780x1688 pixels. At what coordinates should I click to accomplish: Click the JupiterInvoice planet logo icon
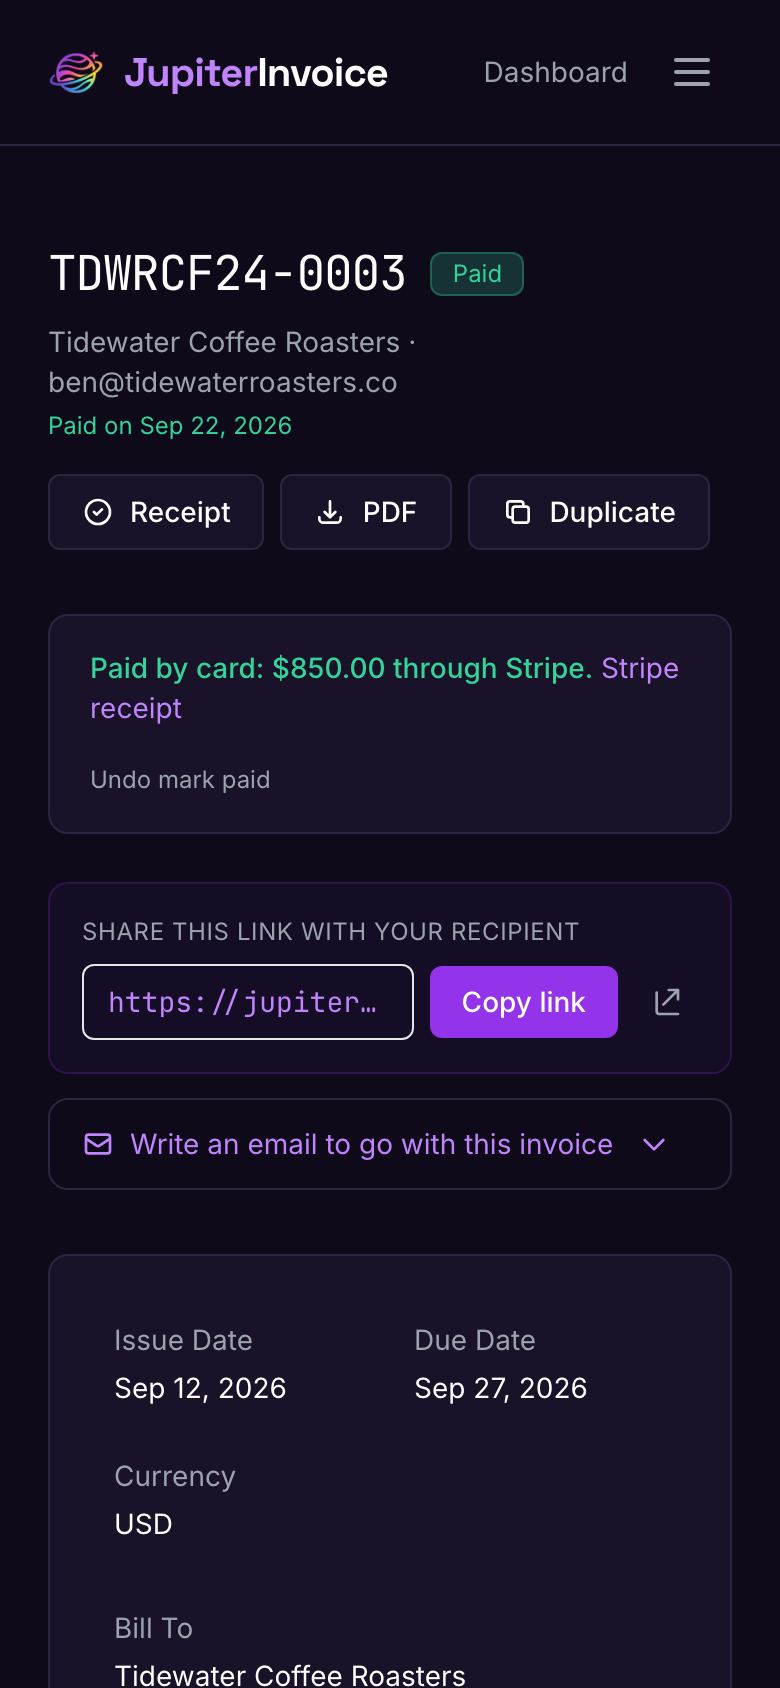point(76,72)
